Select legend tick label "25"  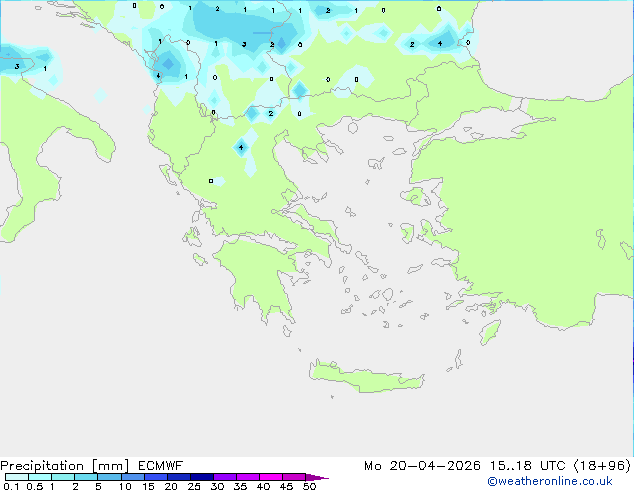click(194, 486)
